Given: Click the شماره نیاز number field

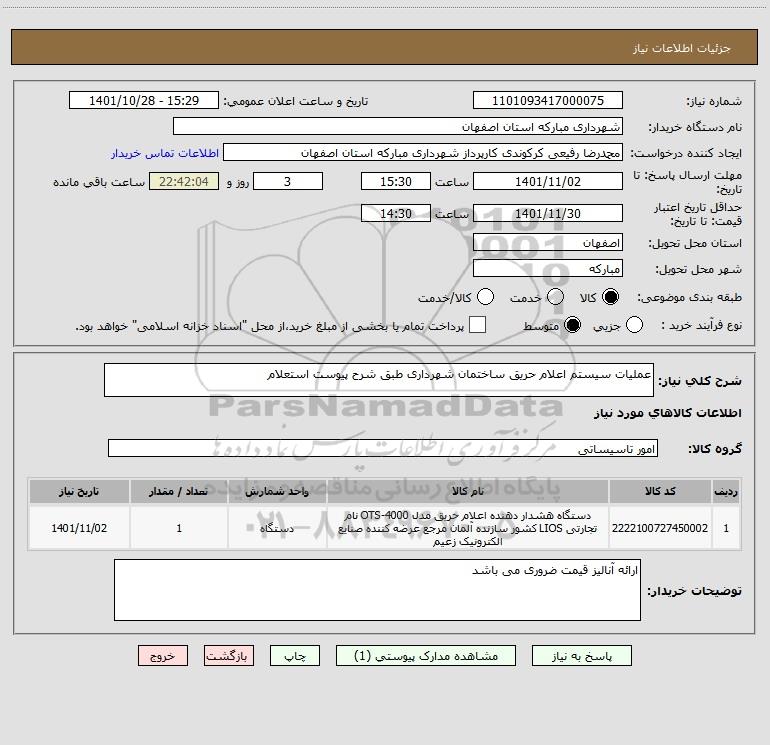Looking at the screenshot, I should (x=548, y=101).
